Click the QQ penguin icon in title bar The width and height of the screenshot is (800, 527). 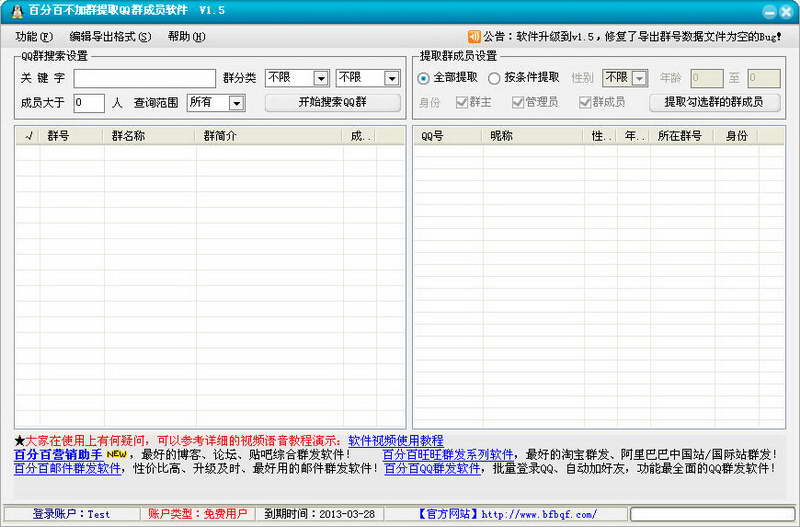tap(17, 11)
